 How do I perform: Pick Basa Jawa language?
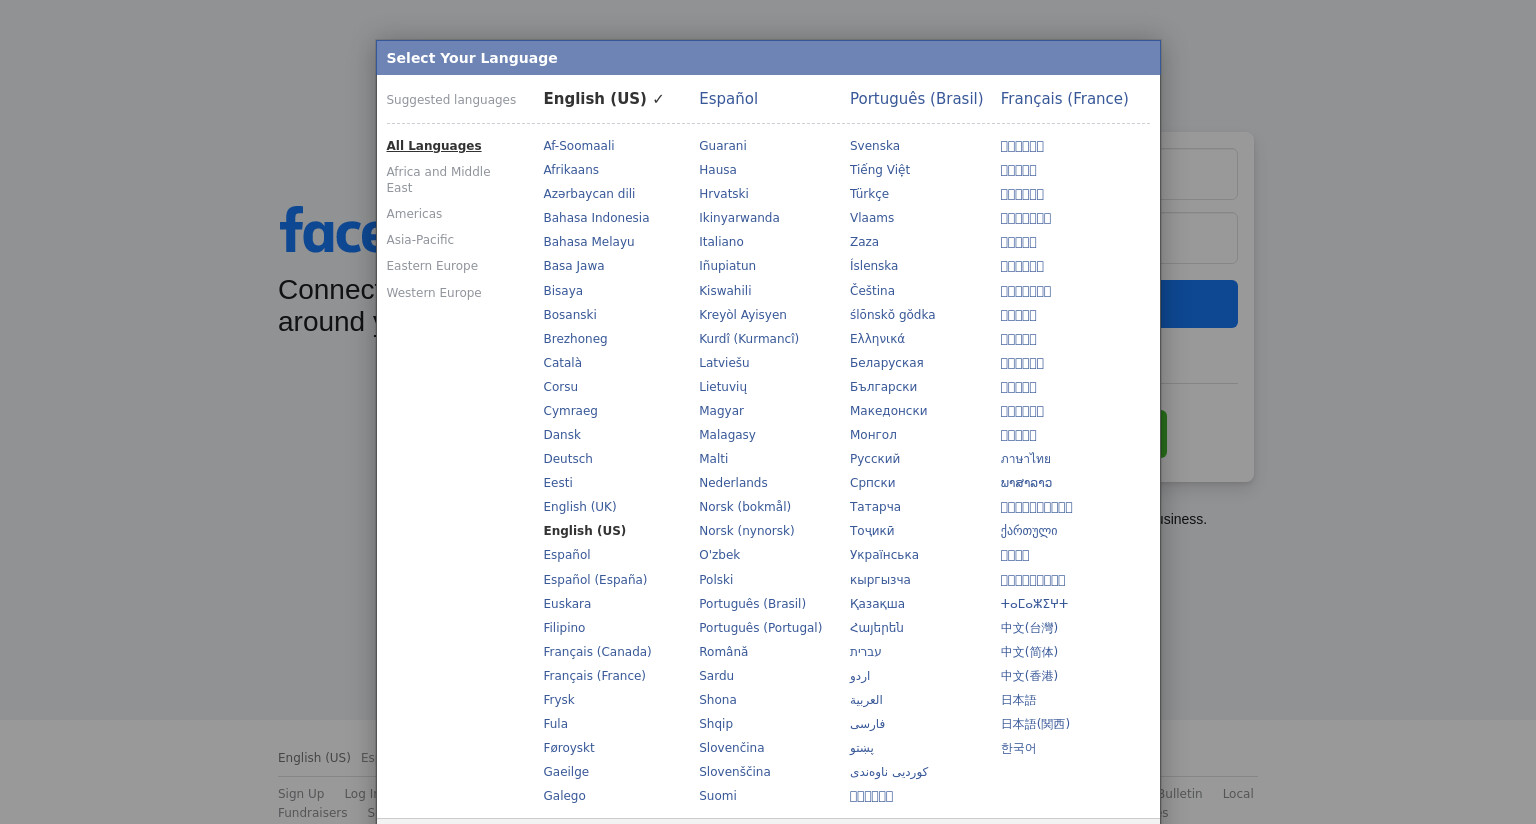[574, 266]
